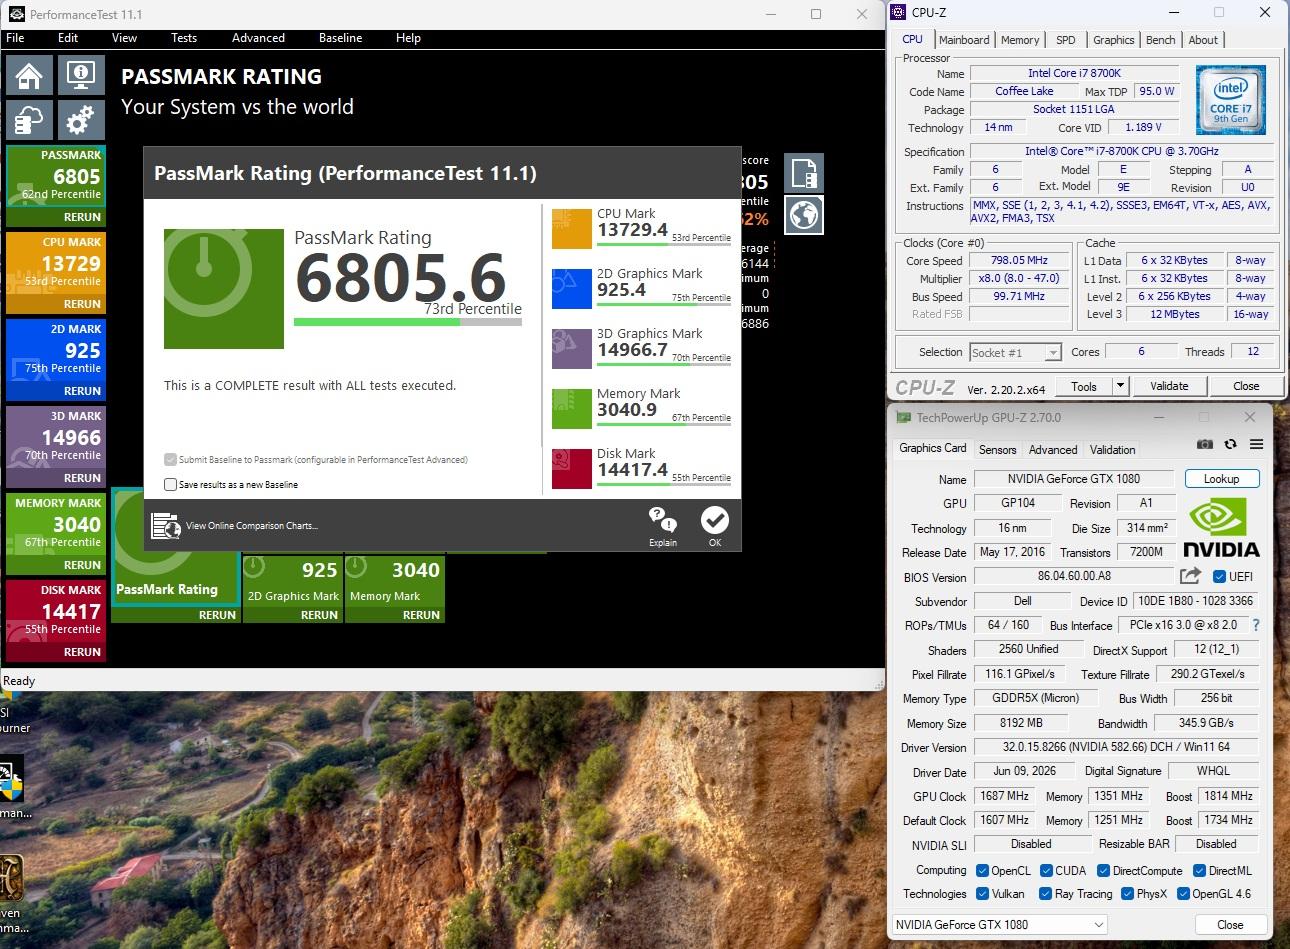
Task: Toggle the DirectML checkbox
Action: click(1199, 871)
